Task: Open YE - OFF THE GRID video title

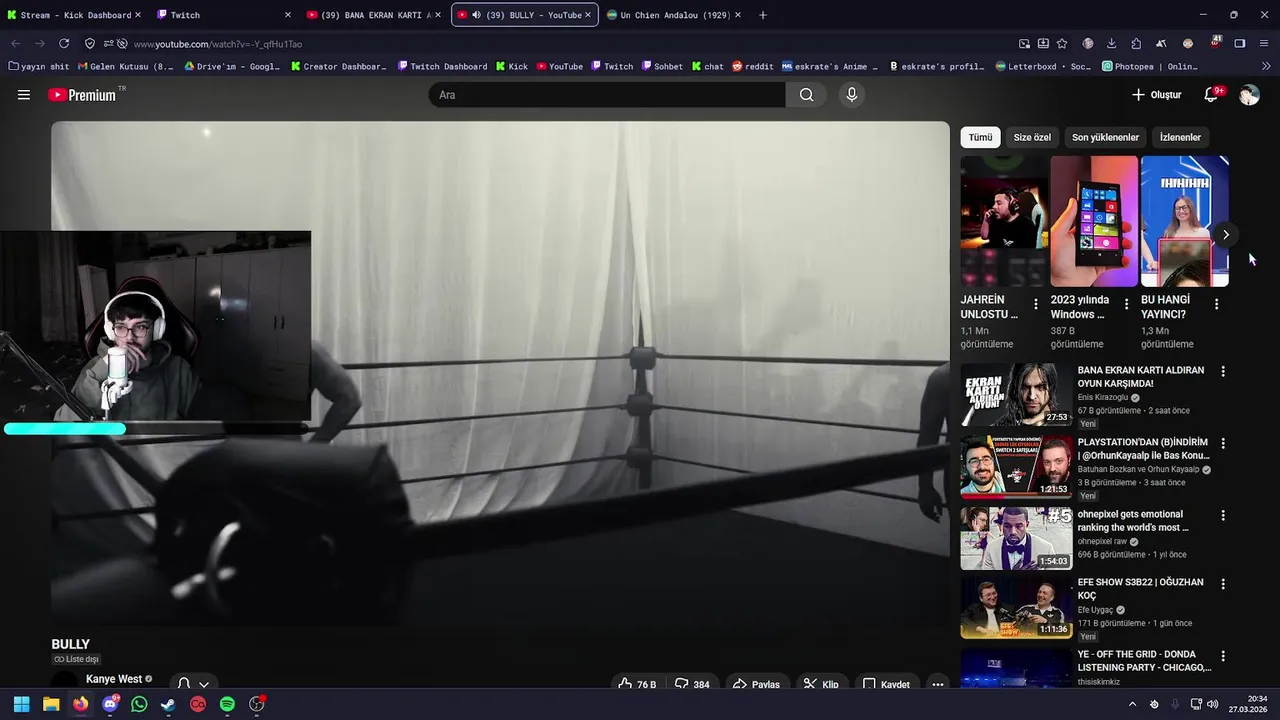Action: pyautogui.click(x=1144, y=661)
